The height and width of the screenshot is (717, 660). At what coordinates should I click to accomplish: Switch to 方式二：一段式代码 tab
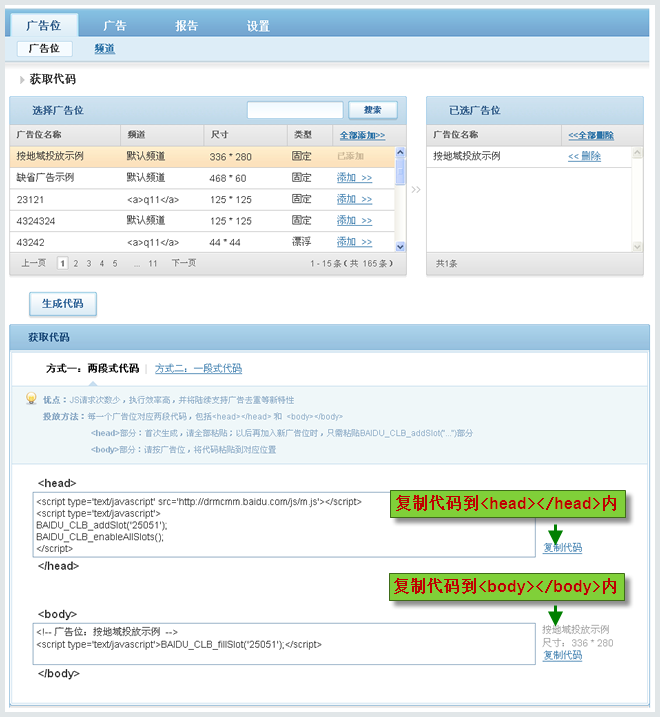[x=199, y=368]
